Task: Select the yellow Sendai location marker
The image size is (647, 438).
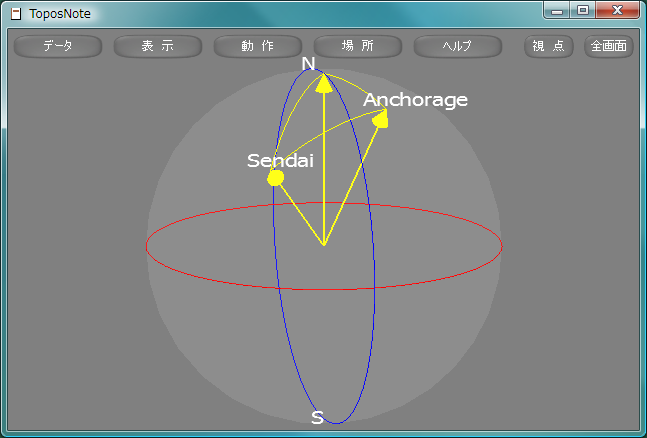Action: pos(275,178)
